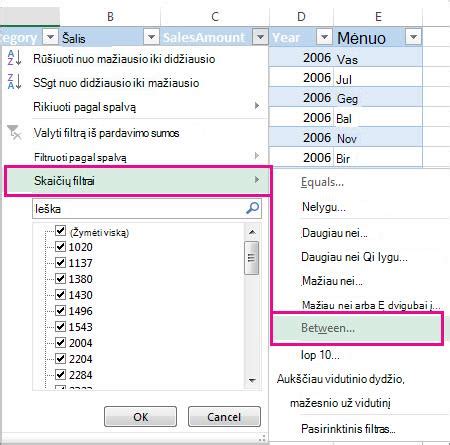Click the cell containing Geg
The width and height of the screenshot is (450, 445).
click(378, 97)
